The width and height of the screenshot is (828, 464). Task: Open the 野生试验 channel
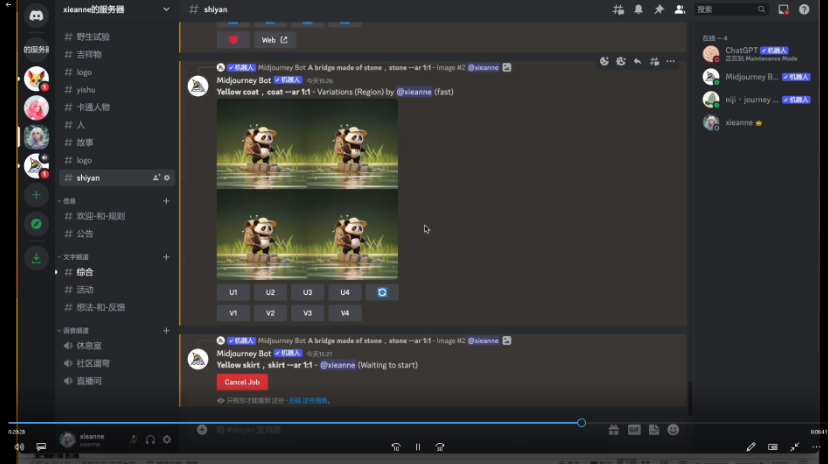[x=117, y=37]
